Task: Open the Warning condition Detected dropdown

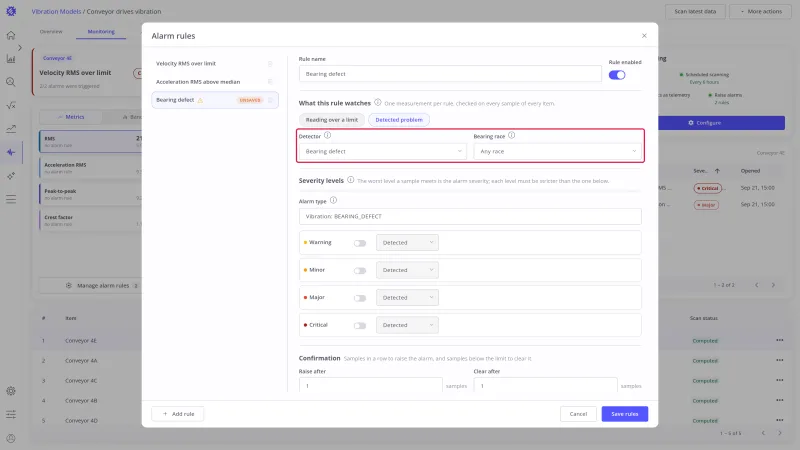Action: click(407, 243)
